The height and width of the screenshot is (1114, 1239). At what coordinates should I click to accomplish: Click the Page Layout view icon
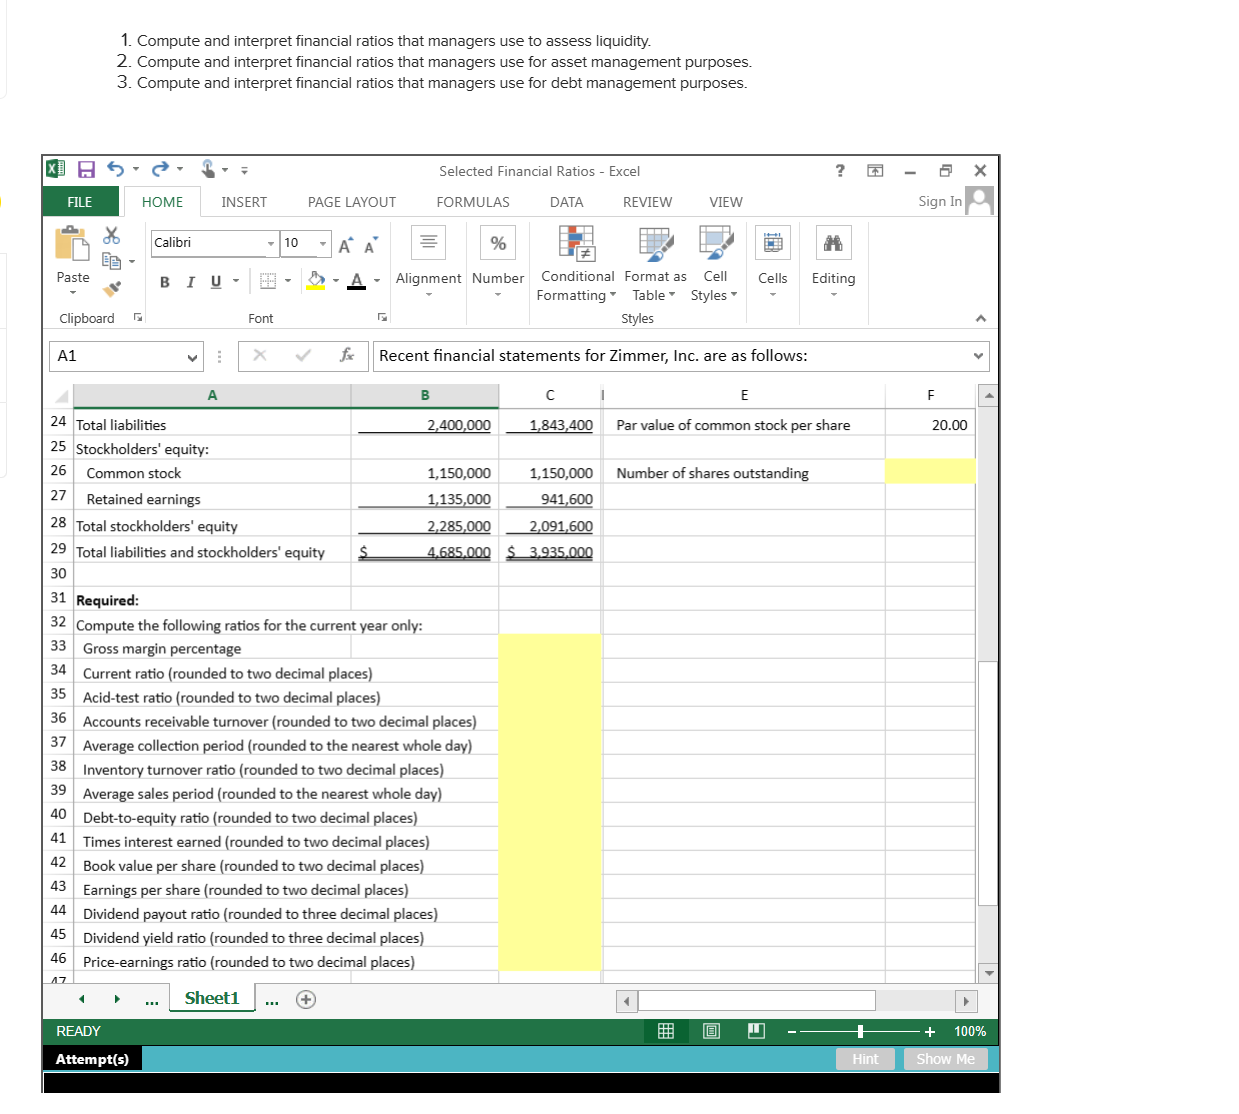point(711,1031)
